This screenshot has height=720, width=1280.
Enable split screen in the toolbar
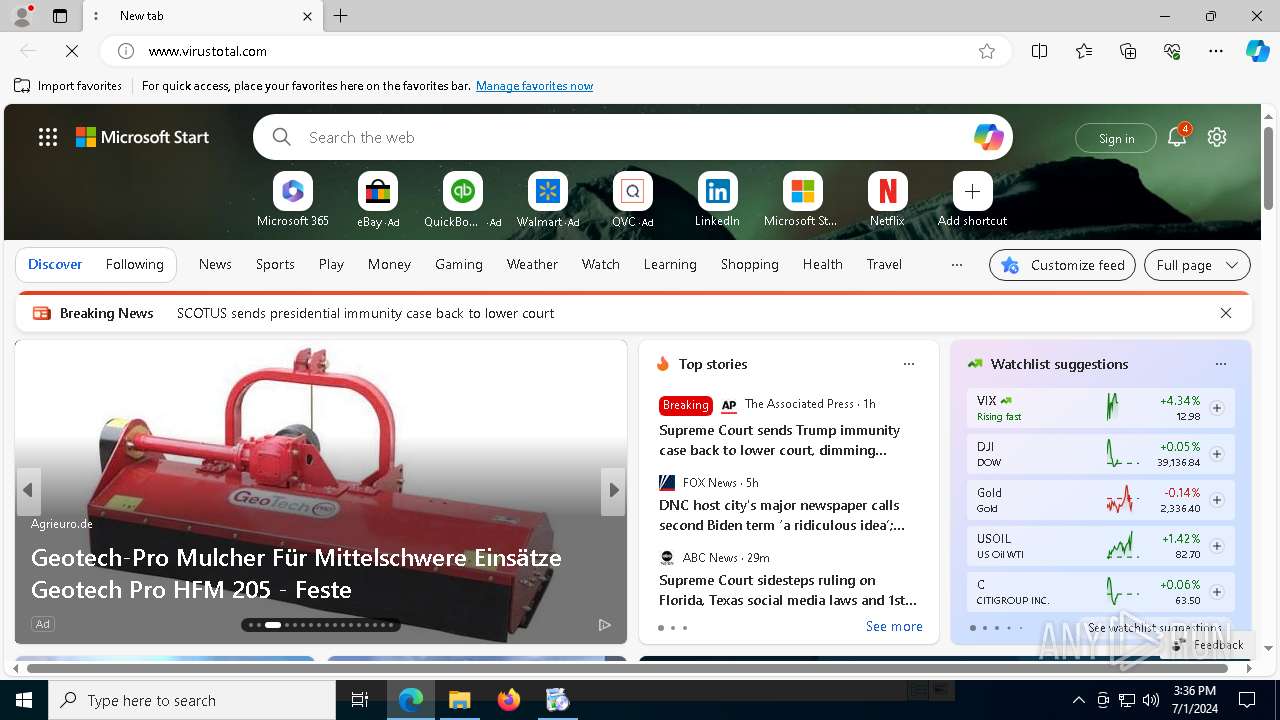[x=1039, y=51]
